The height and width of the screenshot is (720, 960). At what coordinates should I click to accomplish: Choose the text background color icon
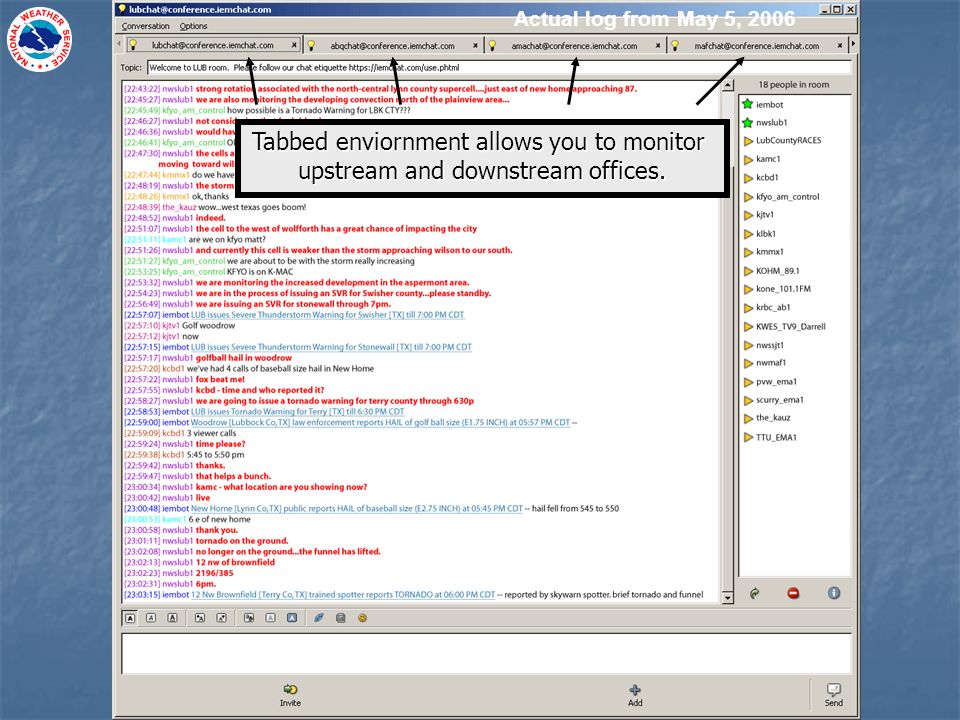(x=292, y=618)
